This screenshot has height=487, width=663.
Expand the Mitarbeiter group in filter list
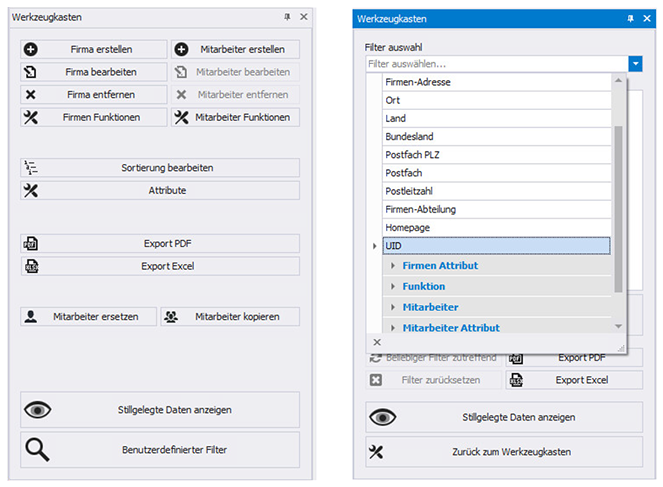(393, 307)
